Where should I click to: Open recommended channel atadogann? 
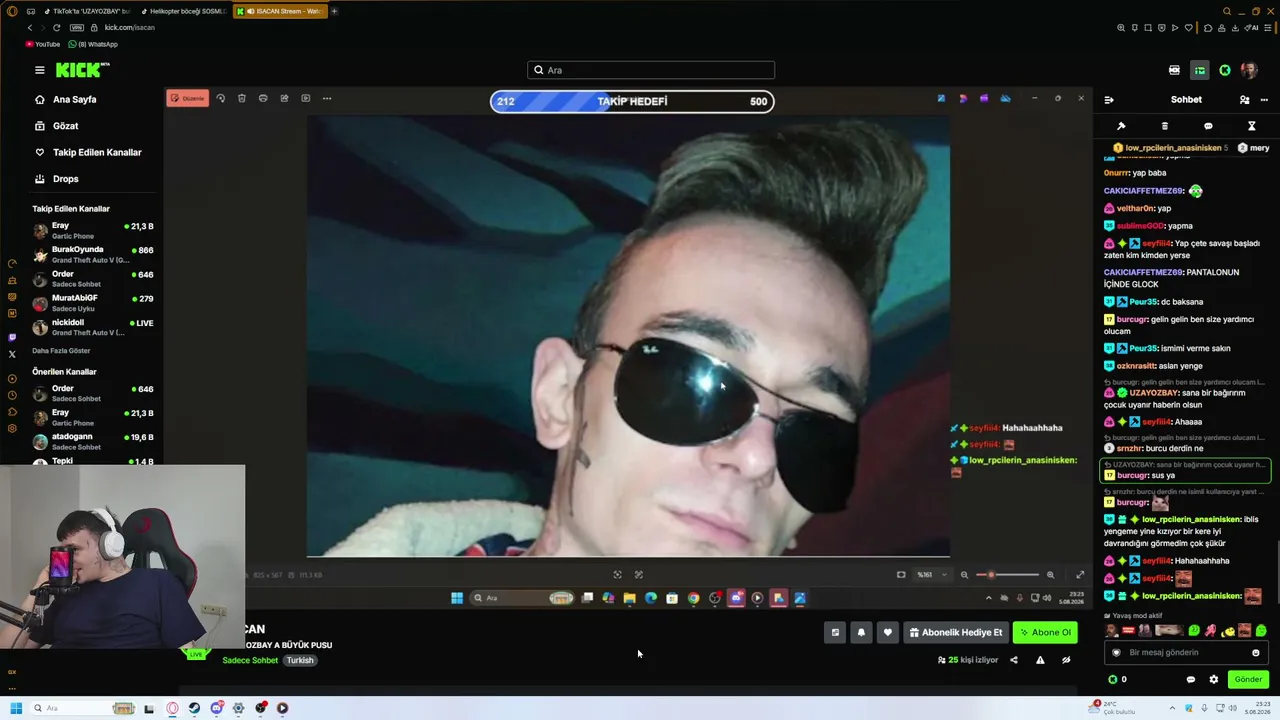click(x=93, y=441)
